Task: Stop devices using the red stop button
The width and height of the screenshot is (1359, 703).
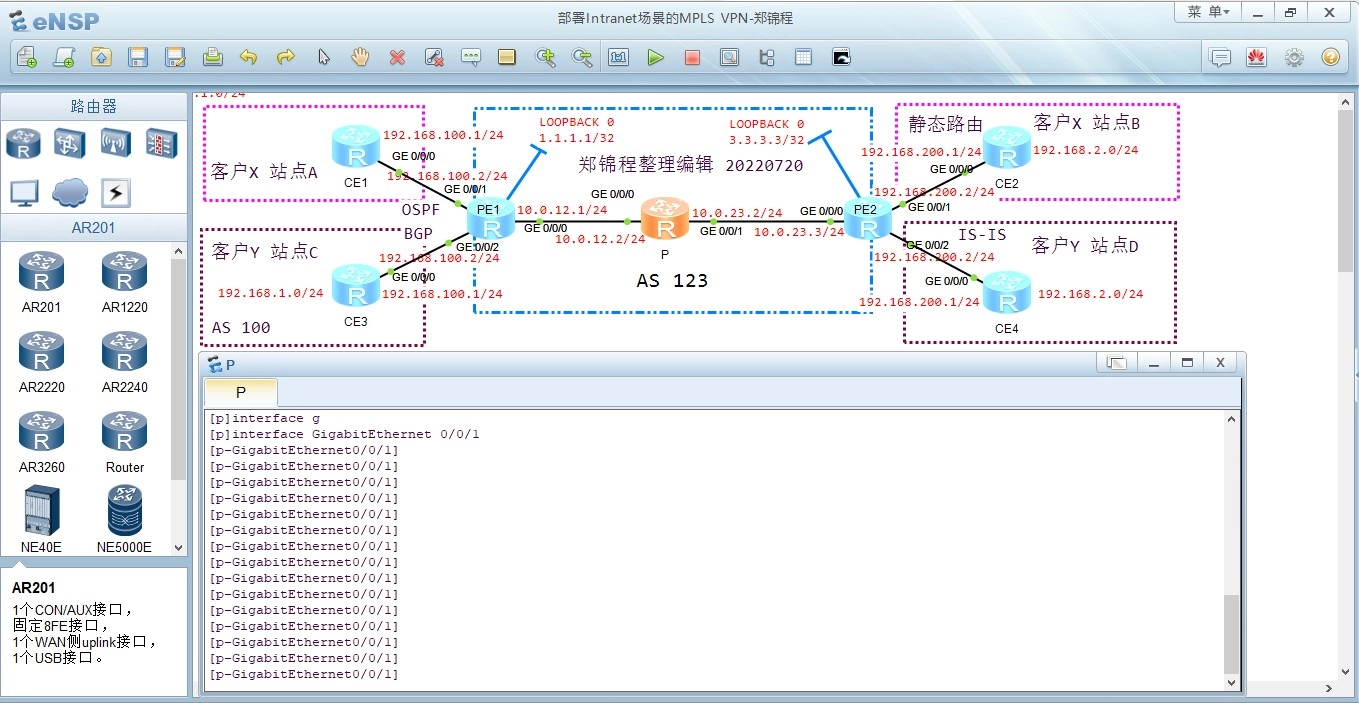Action: 692,58
